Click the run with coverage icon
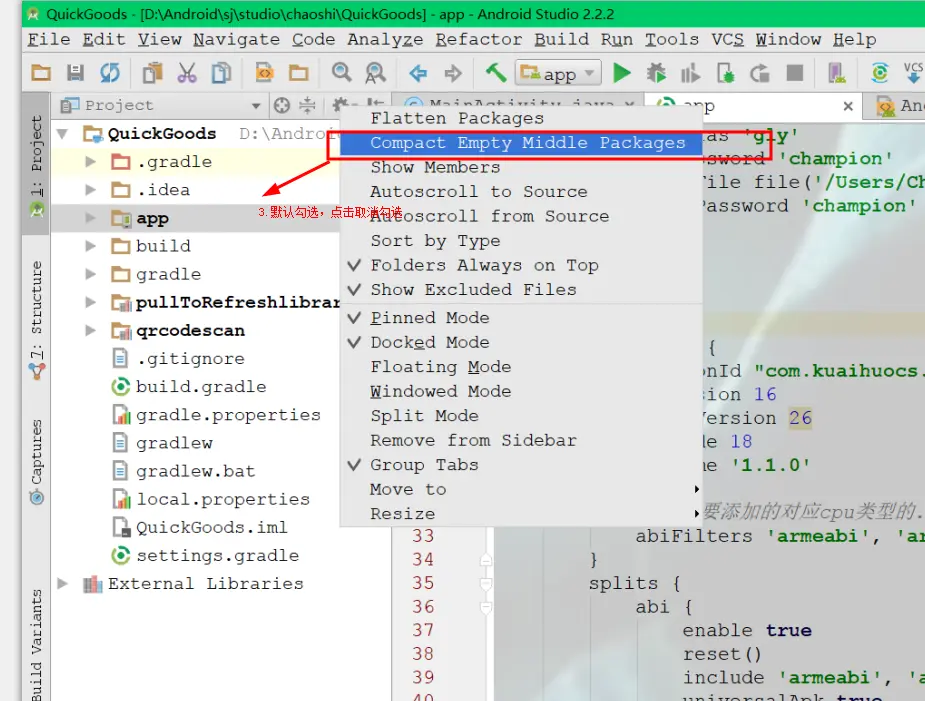 coord(690,73)
